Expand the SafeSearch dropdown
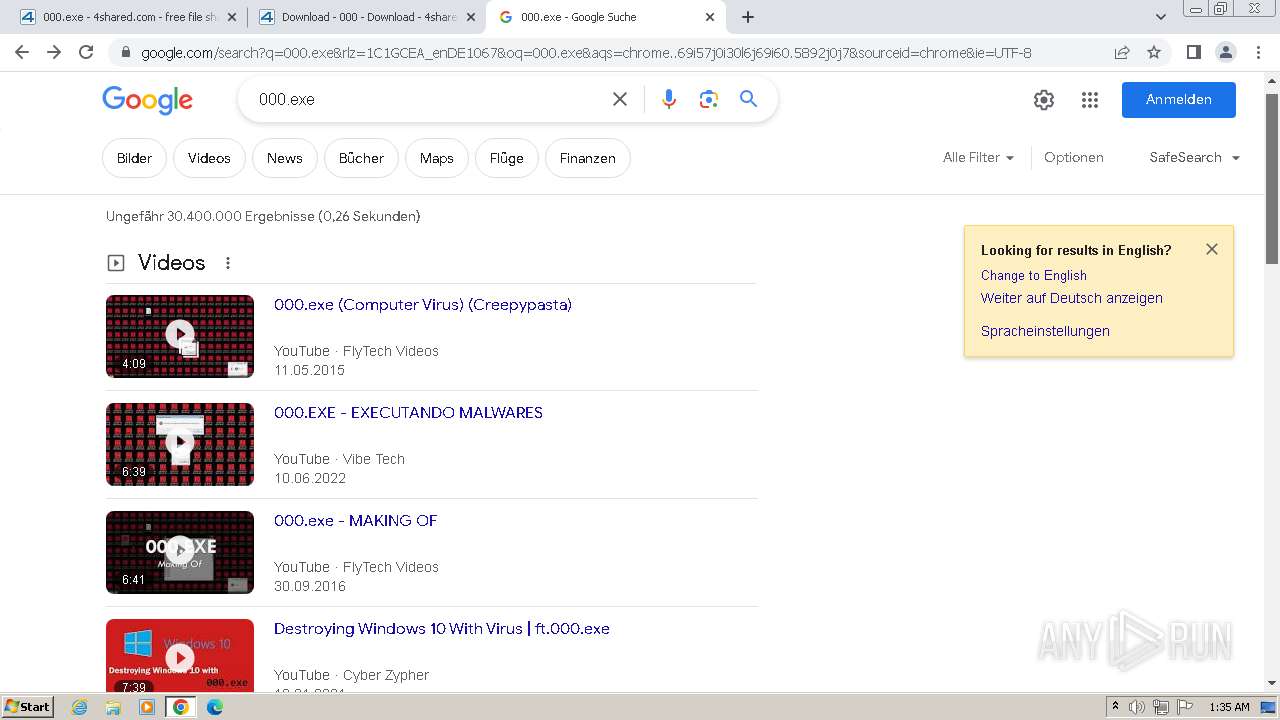The width and height of the screenshot is (1280, 720). coord(1194,157)
